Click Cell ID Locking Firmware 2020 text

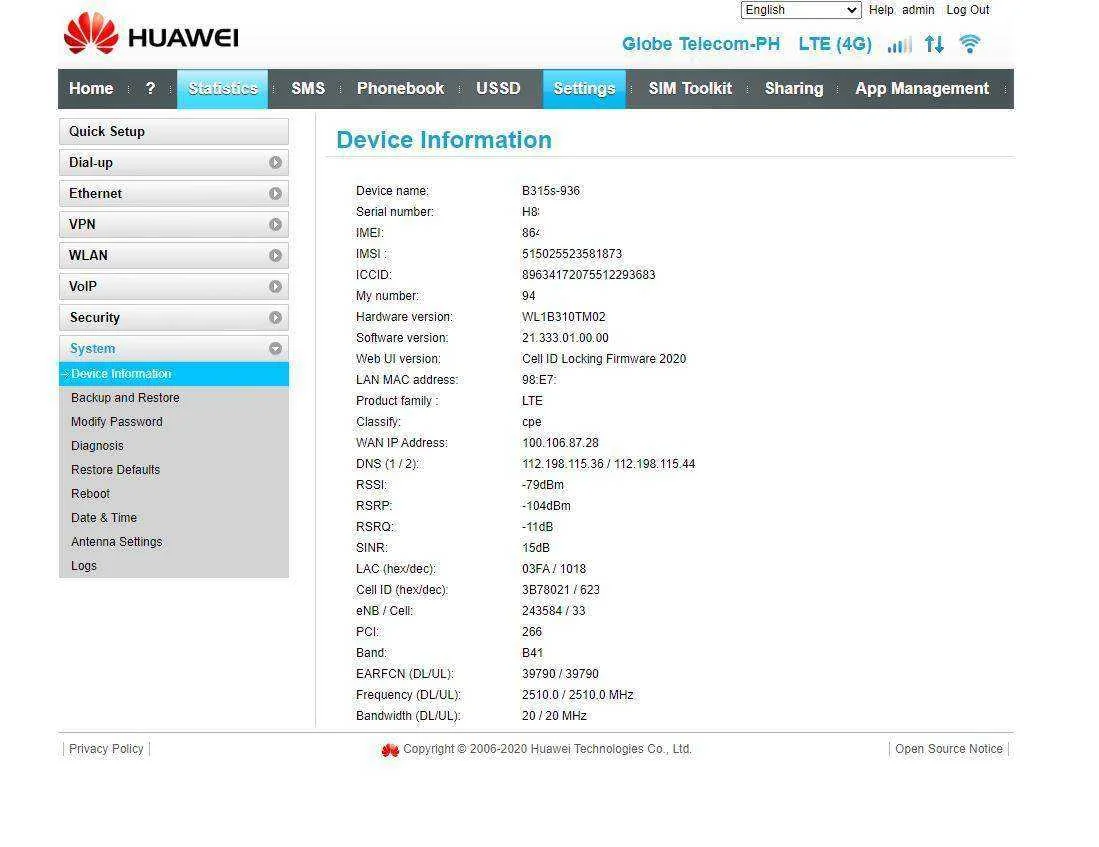[x=603, y=359]
